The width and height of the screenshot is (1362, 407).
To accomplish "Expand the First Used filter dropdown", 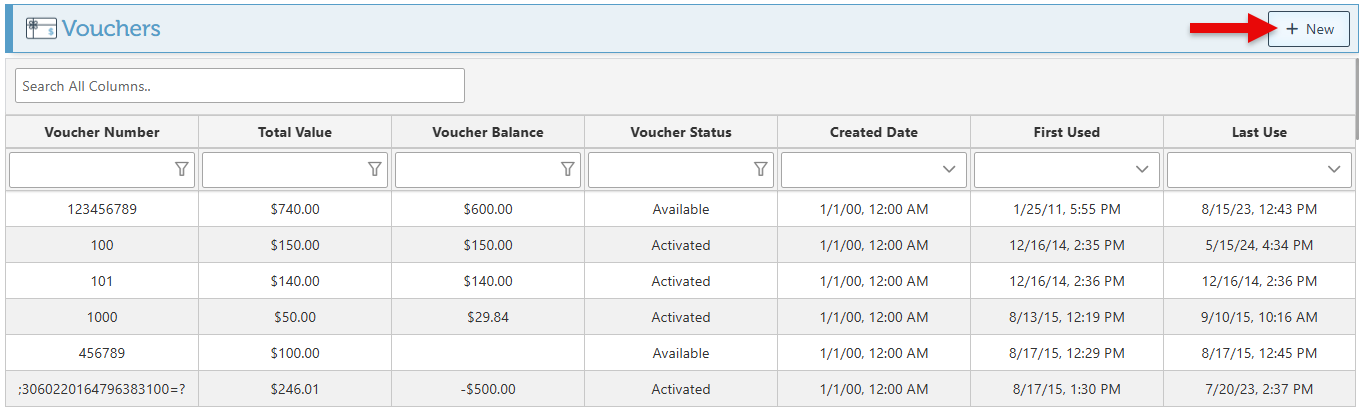I will pyautogui.click(x=1142, y=170).
